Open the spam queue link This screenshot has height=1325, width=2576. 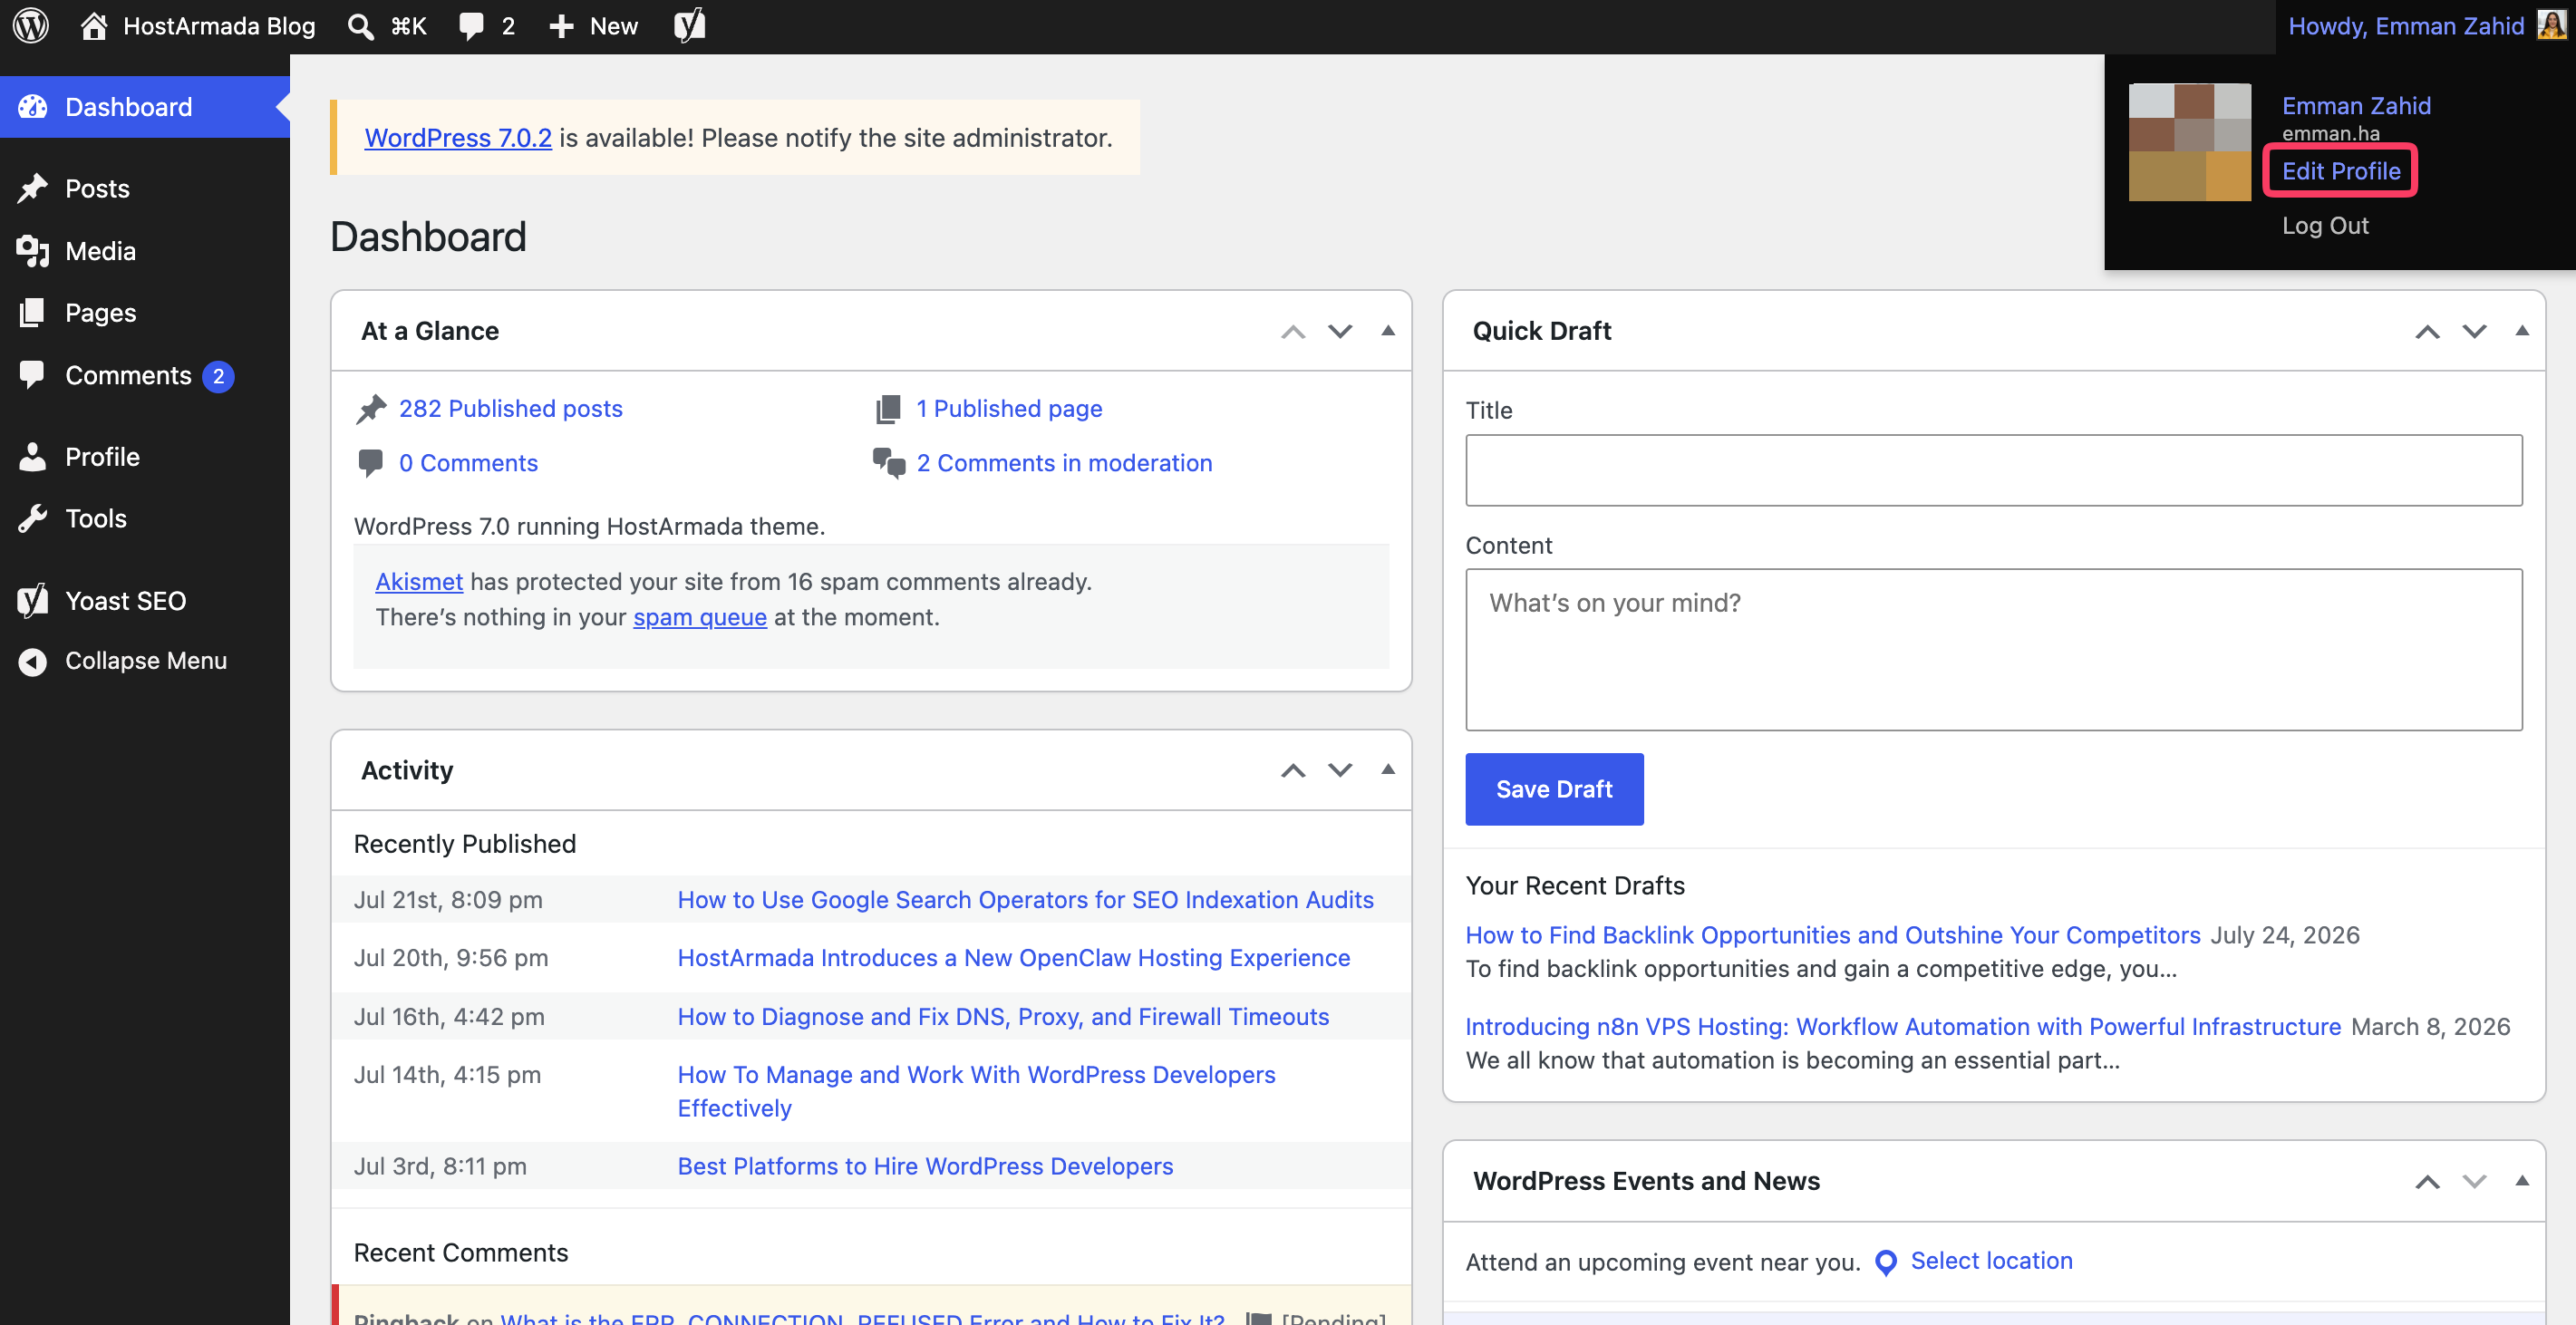click(x=700, y=617)
